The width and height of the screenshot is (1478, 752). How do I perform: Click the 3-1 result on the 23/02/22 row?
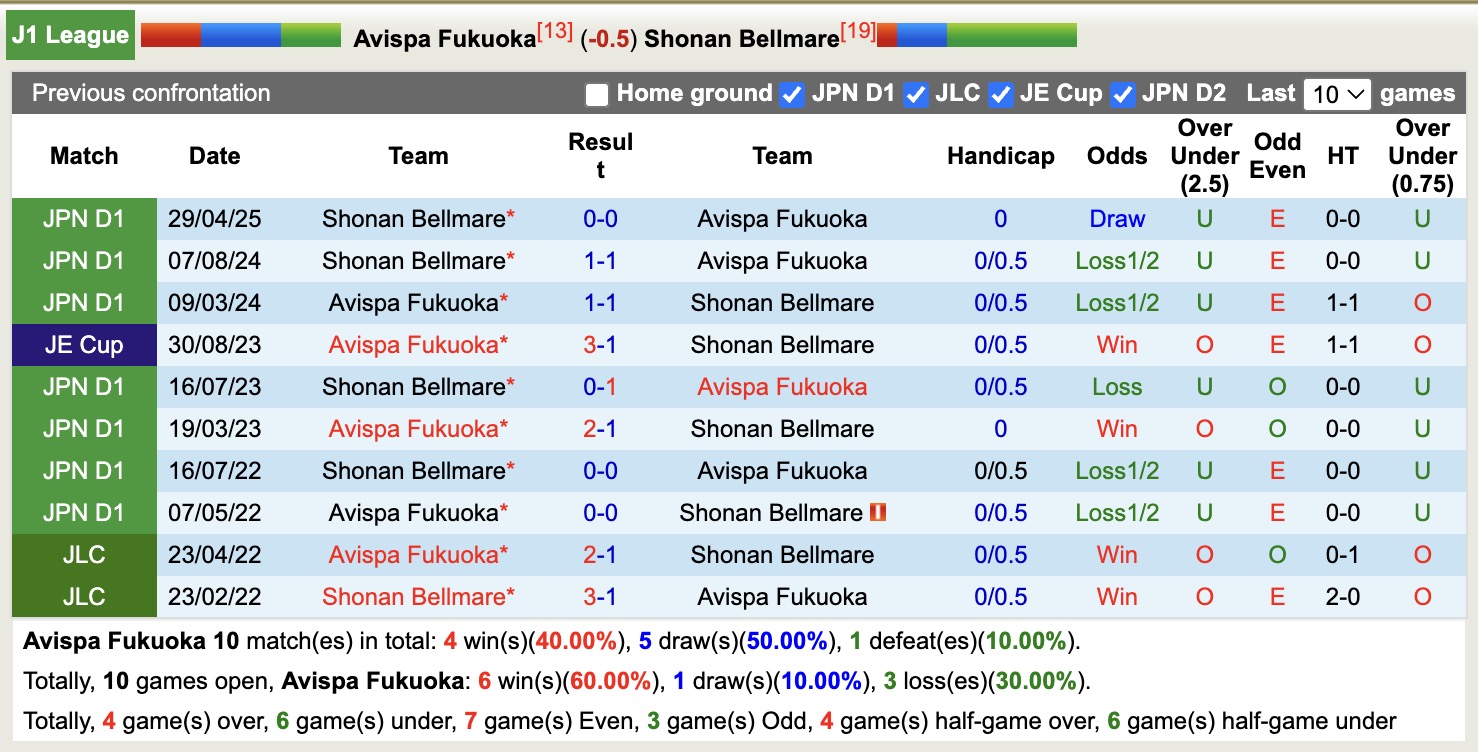tap(600, 596)
